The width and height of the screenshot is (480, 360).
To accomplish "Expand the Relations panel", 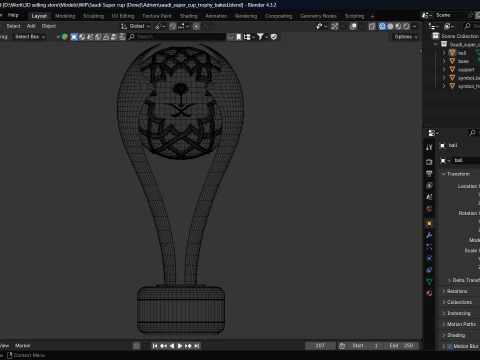I will (455, 291).
